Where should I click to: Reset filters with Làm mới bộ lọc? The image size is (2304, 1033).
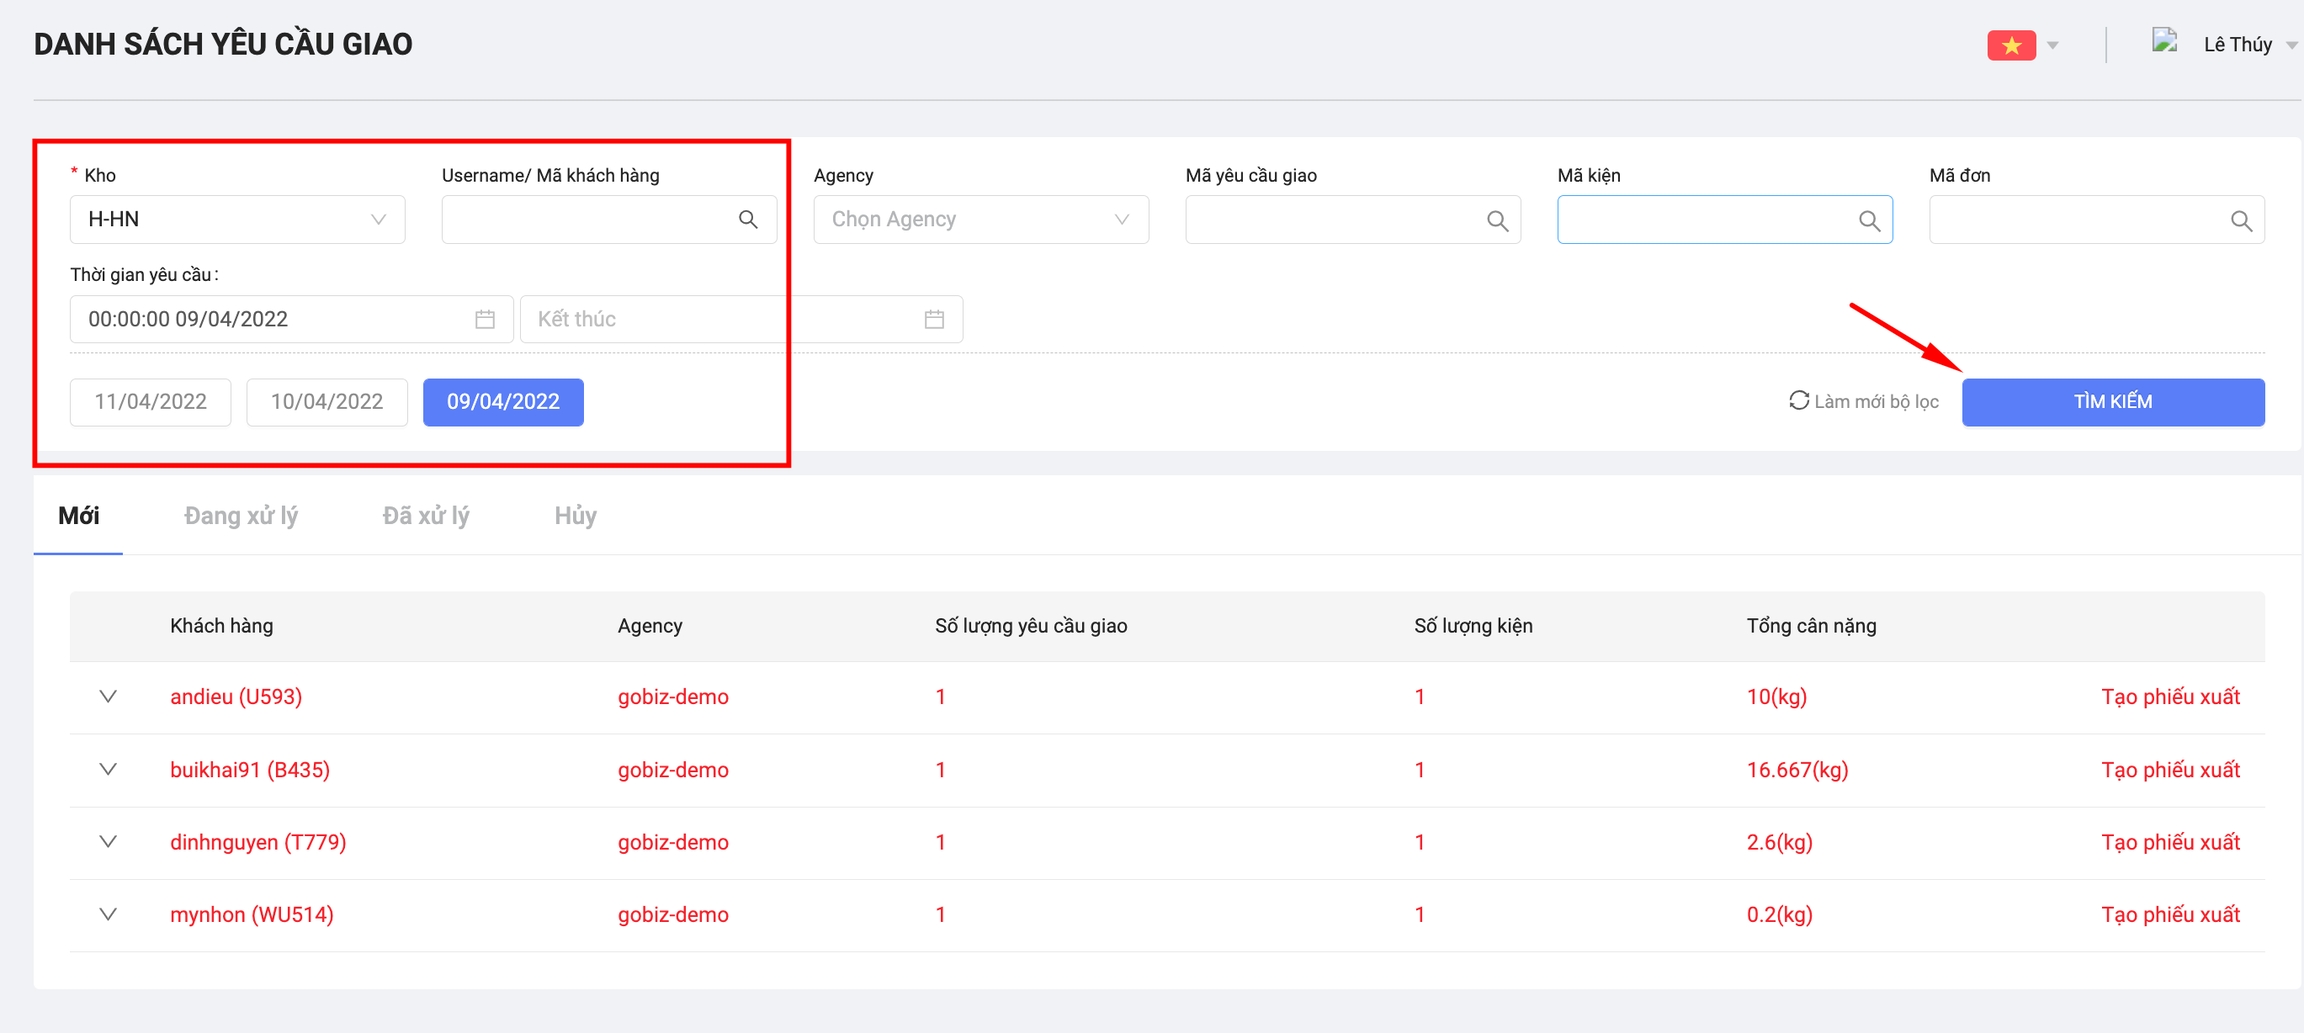click(1864, 402)
